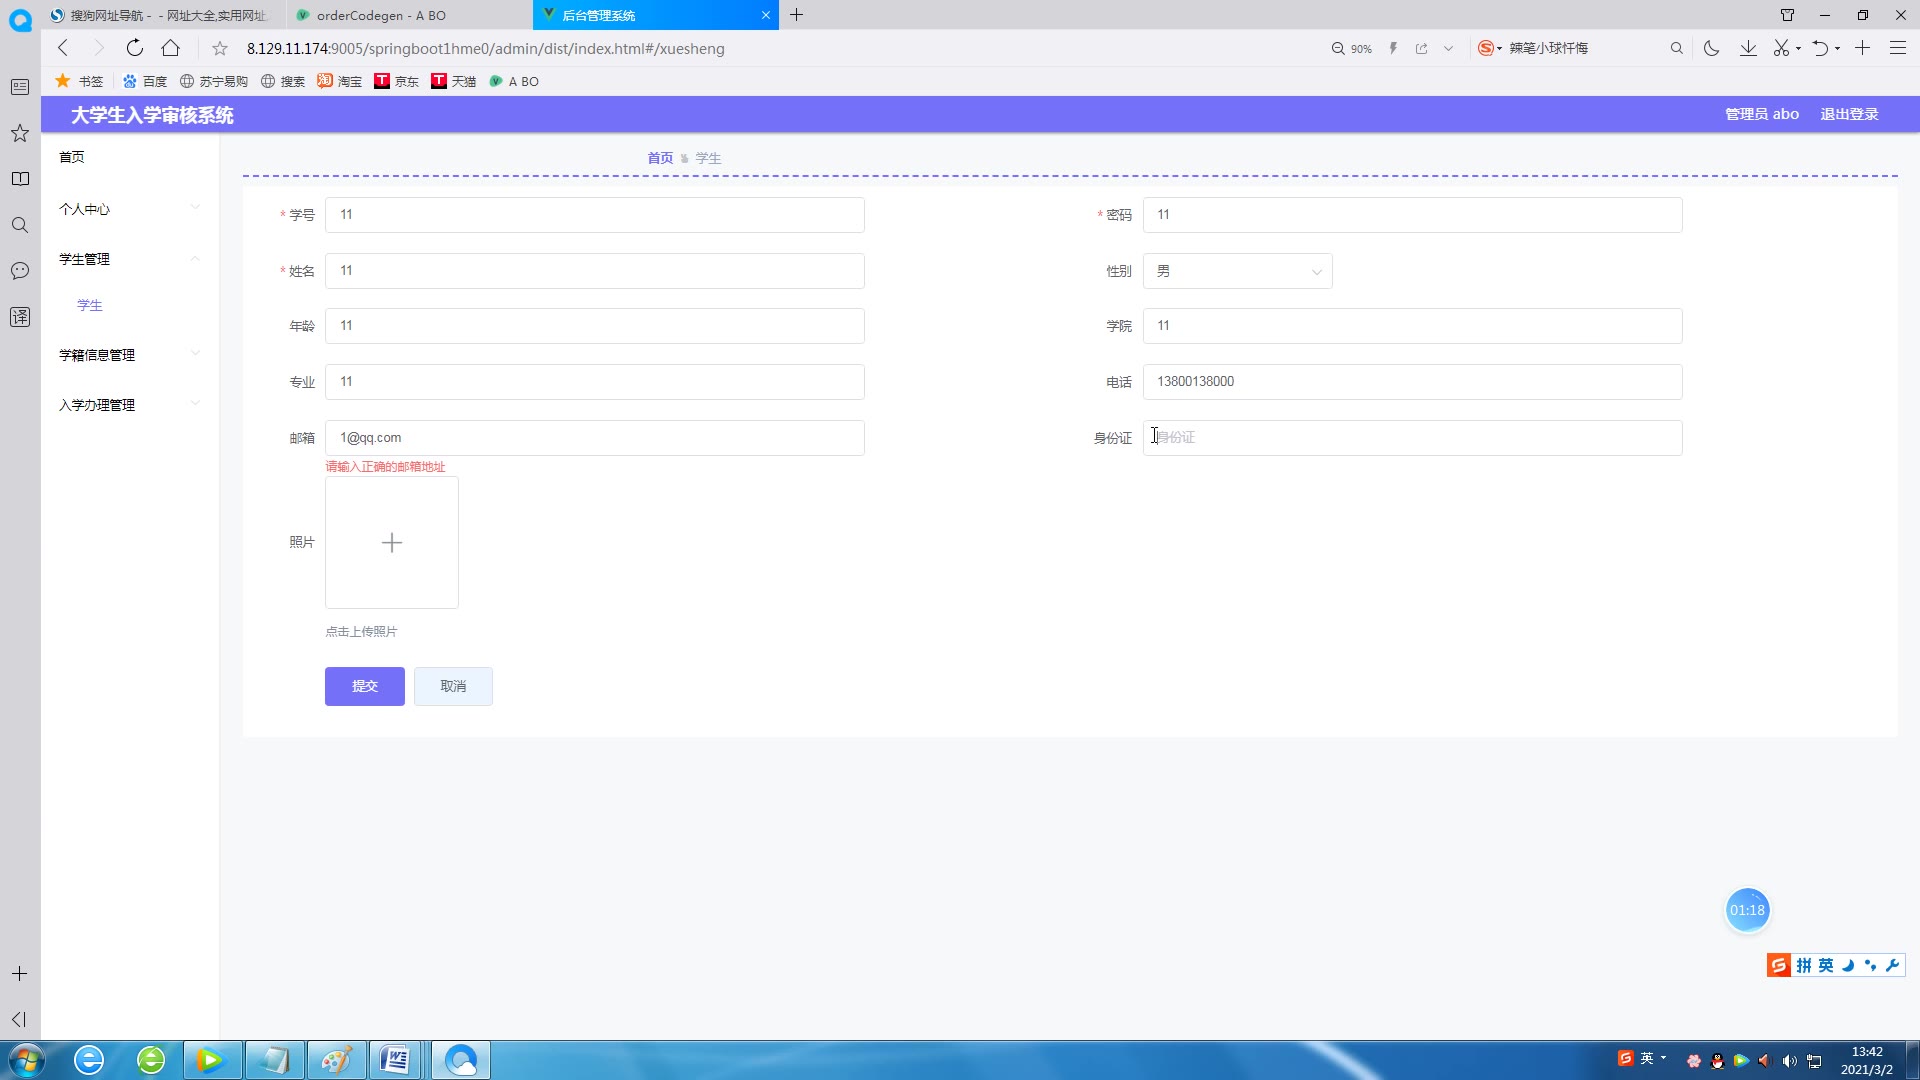Viewport: 1920px width, 1080px height.
Task: Open Word from the Windows taskbar
Action: (396, 1060)
